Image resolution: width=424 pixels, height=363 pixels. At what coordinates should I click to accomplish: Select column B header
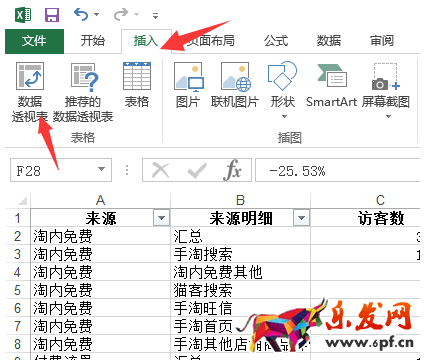click(x=240, y=200)
